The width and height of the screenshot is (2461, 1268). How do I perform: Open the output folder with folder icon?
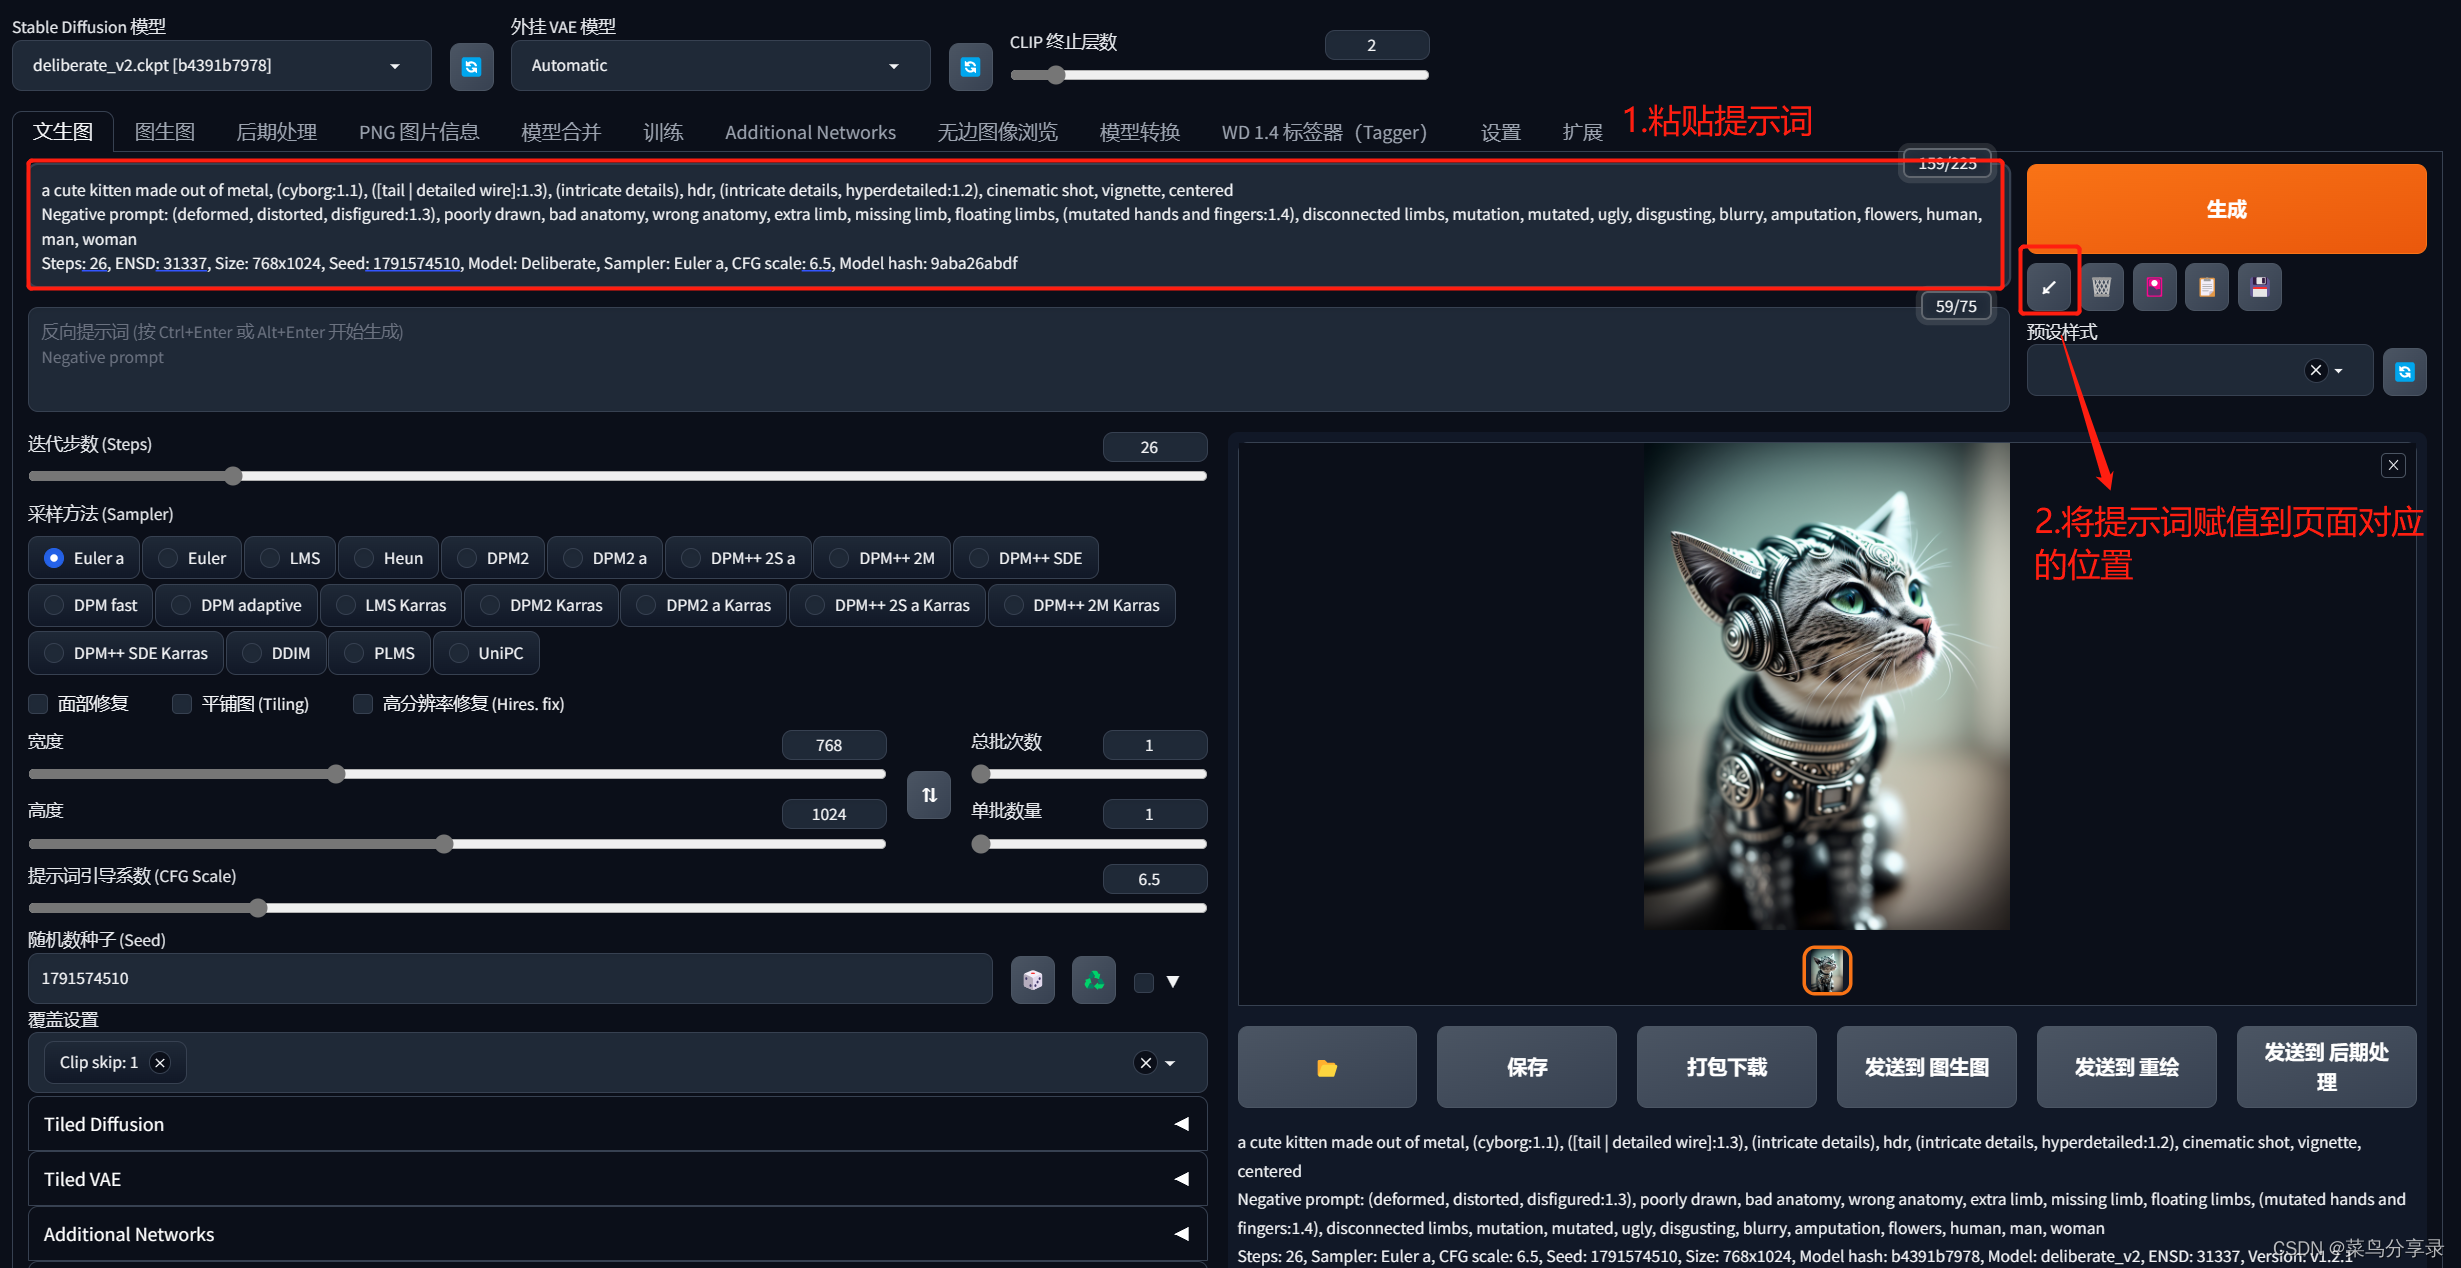(x=1326, y=1067)
